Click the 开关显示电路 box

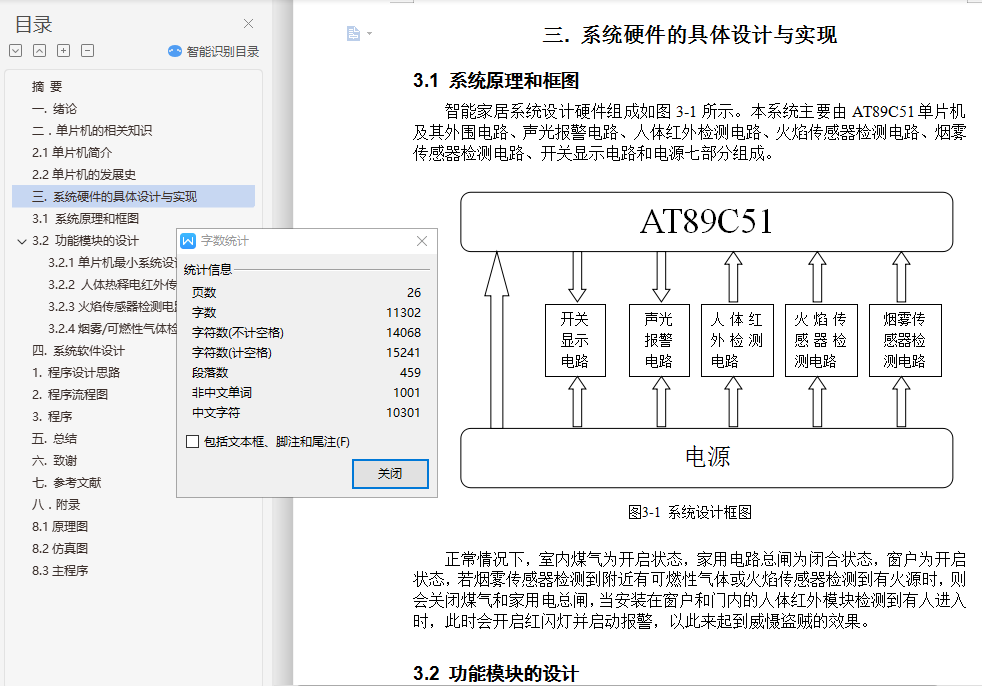[575, 340]
